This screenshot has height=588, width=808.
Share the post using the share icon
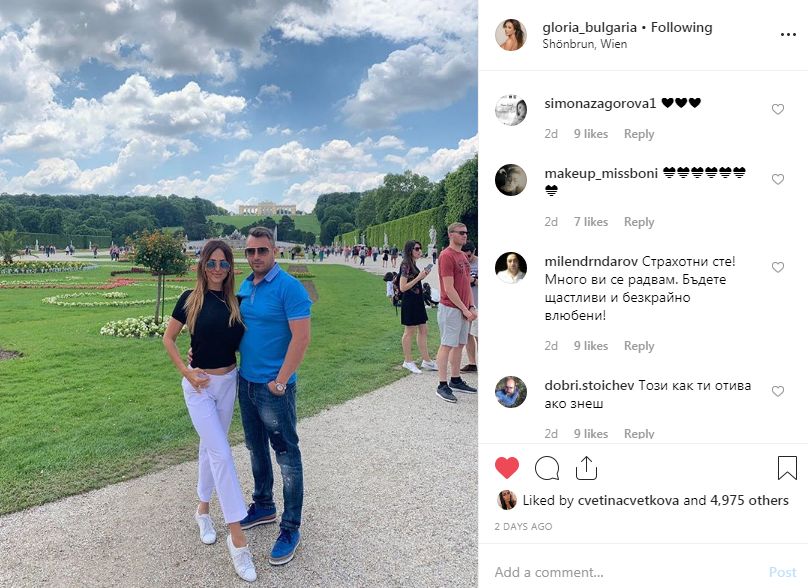[x=586, y=467]
